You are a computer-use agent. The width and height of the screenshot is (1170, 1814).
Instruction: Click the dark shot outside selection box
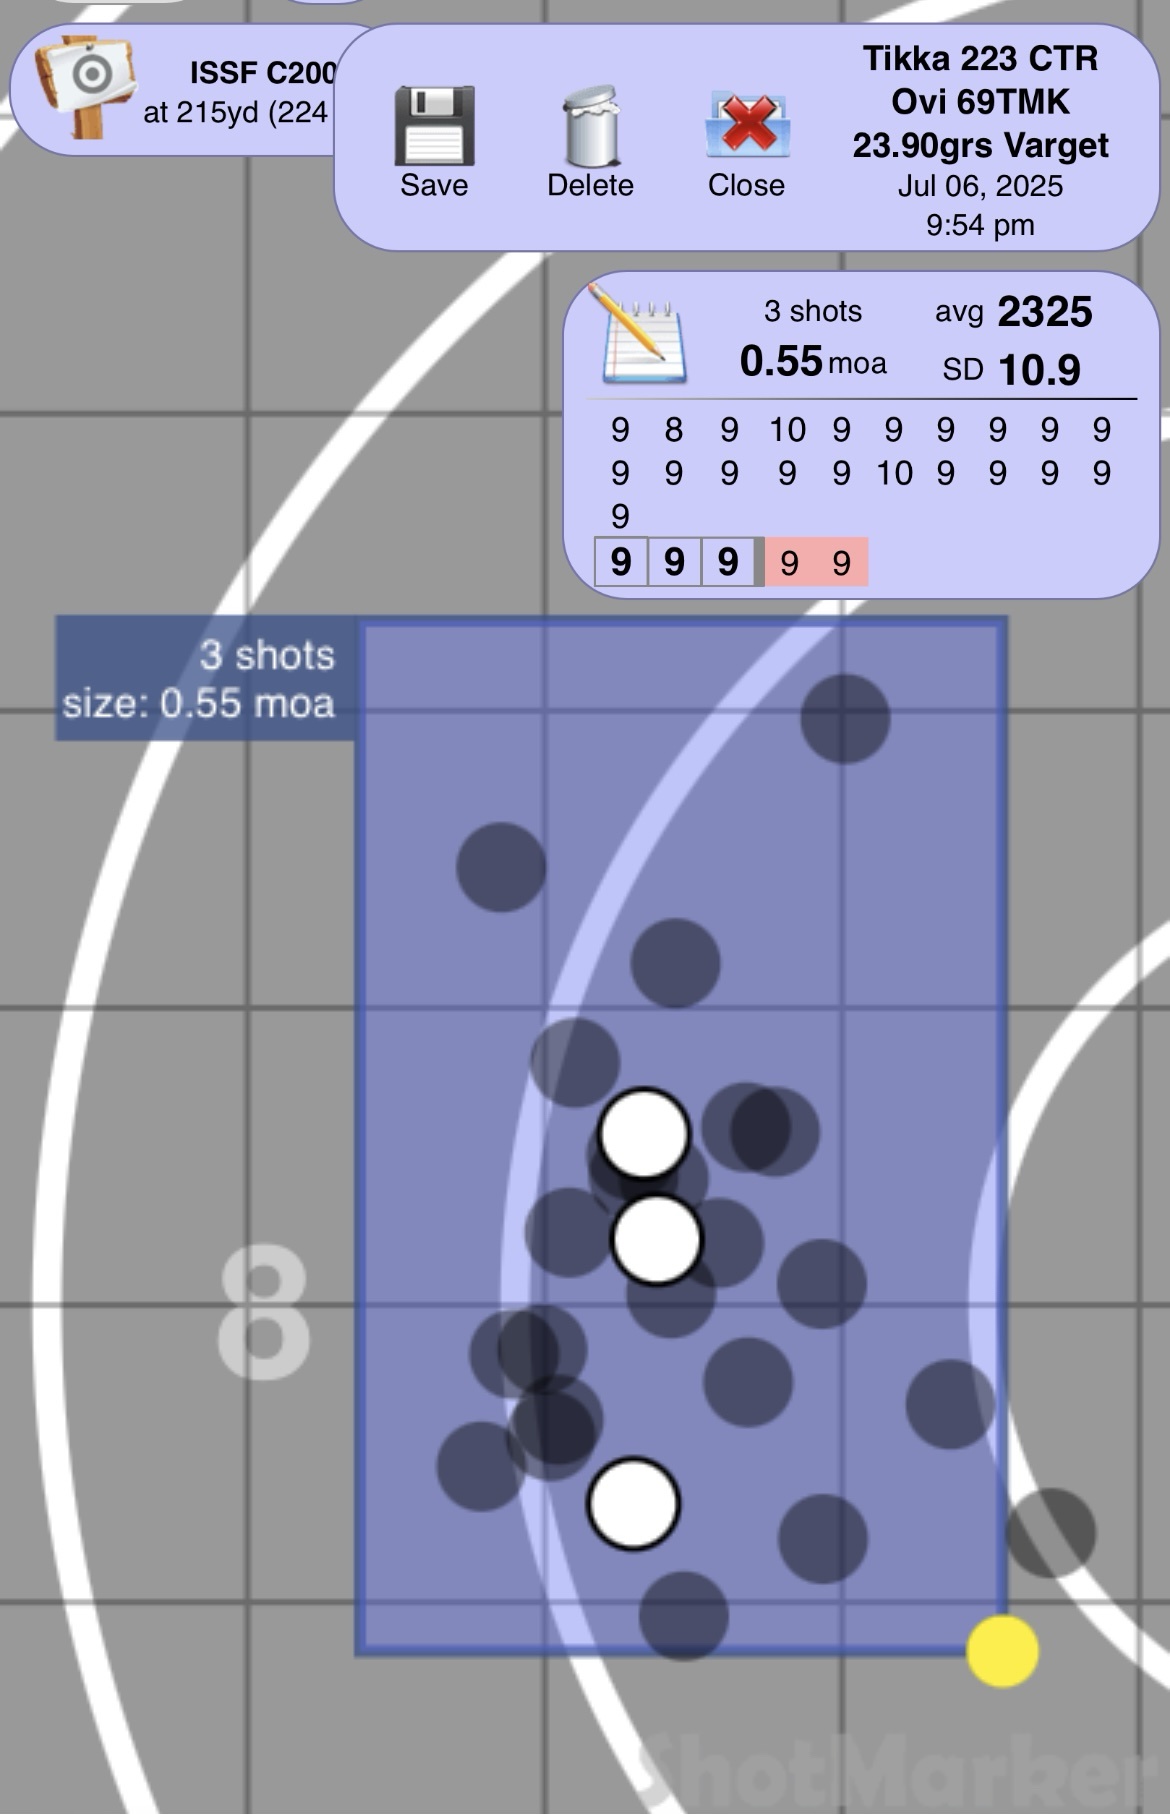(1050, 1532)
